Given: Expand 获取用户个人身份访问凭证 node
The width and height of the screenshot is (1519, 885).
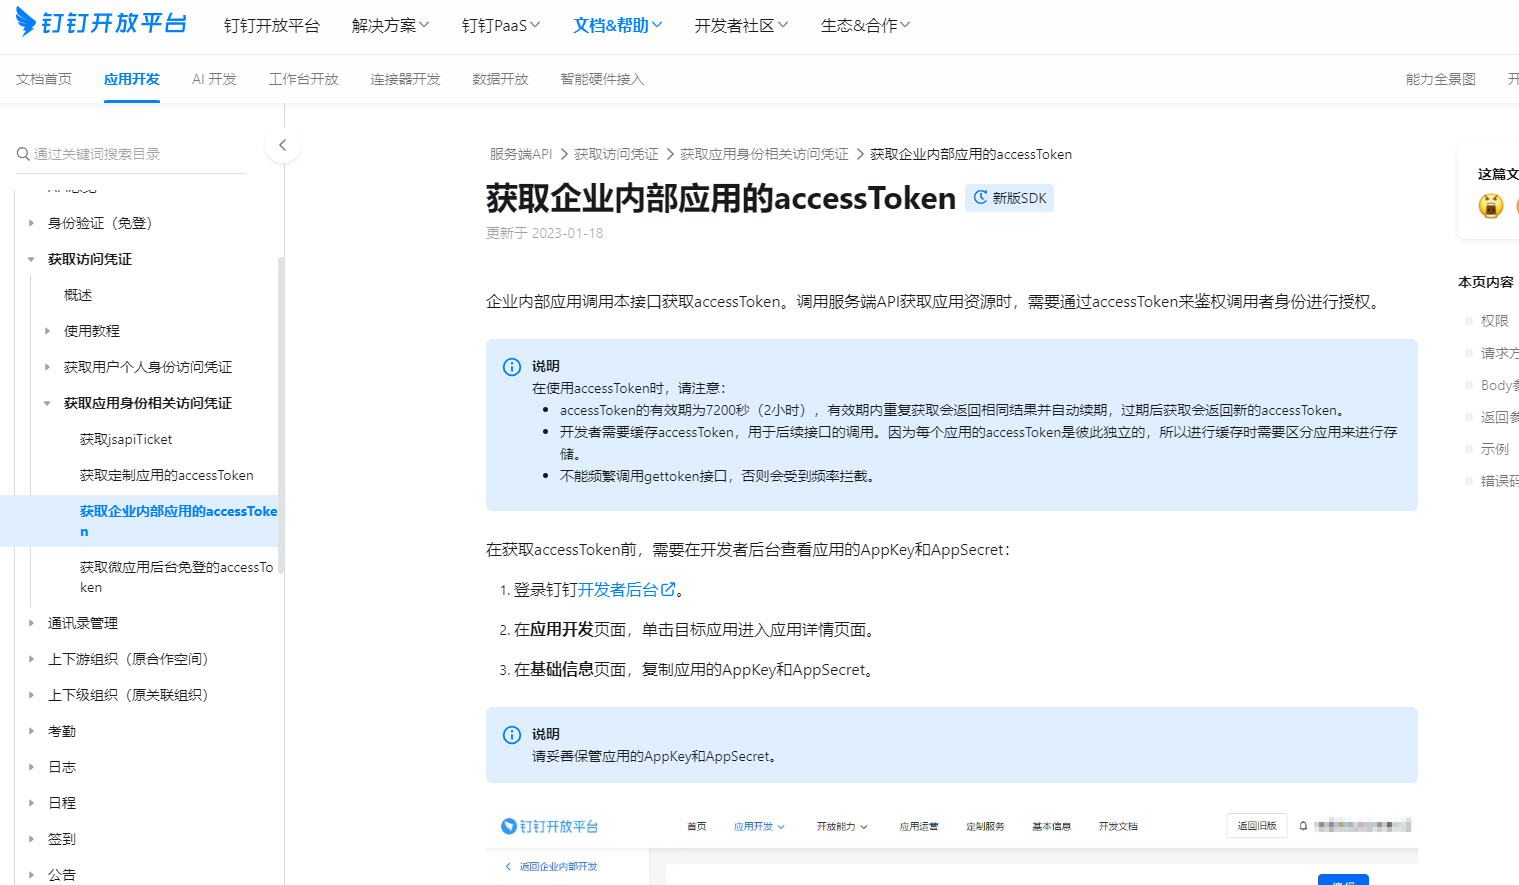Looking at the screenshot, I should [47, 367].
